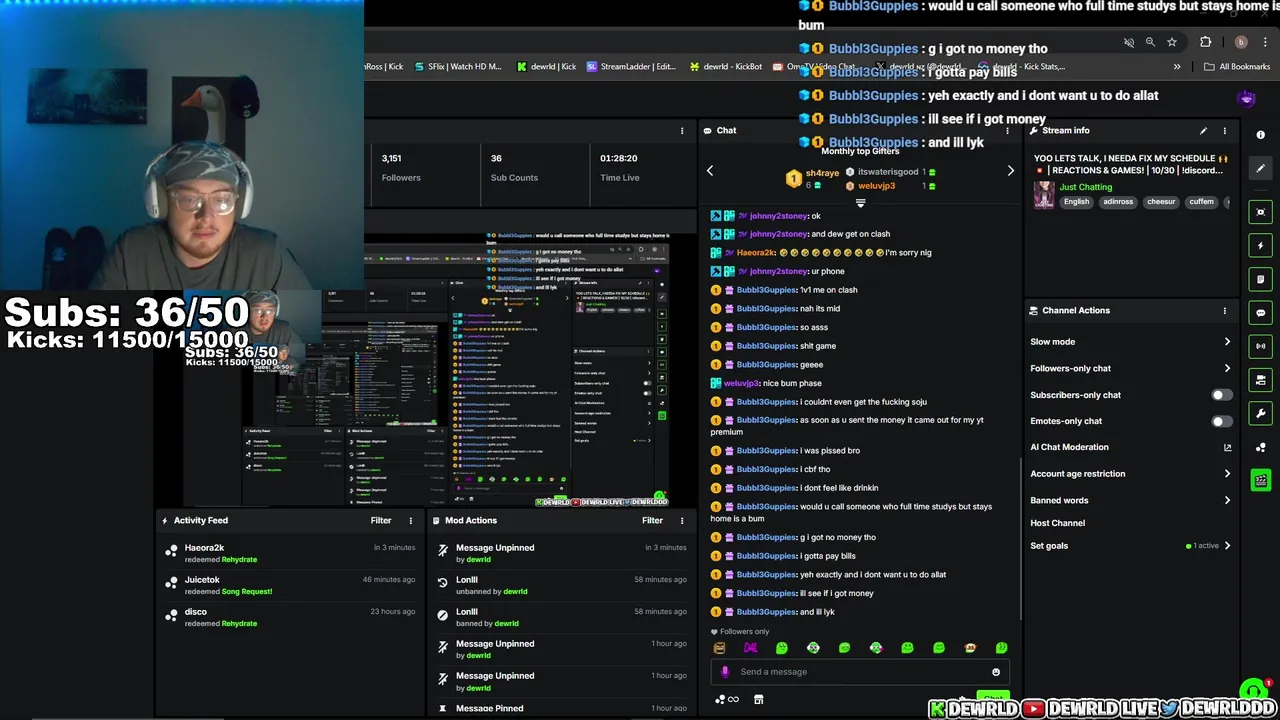1280x720 pixels.
Task: Open the emoji picker in message box
Action: point(995,672)
